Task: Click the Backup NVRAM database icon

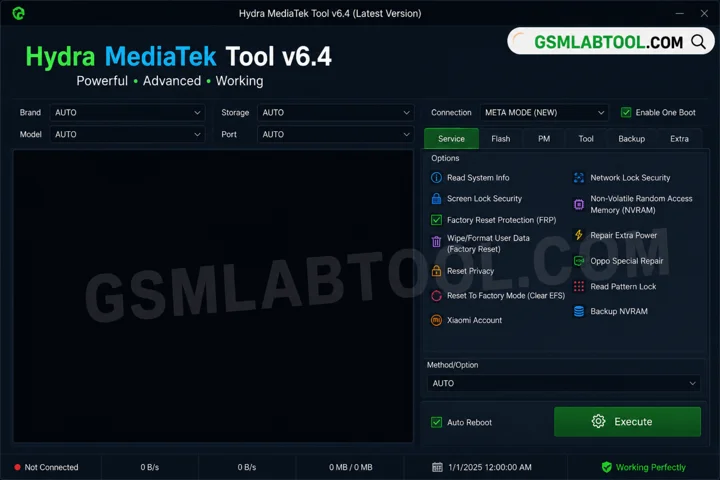Action: pos(579,311)
